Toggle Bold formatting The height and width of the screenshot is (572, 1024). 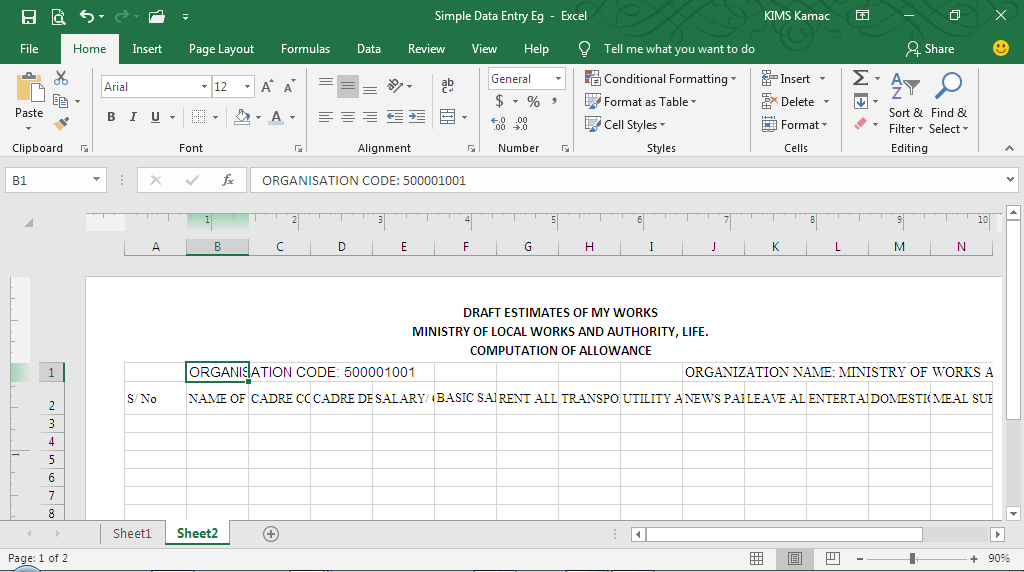pyautogui.click(x=111, y=117)
